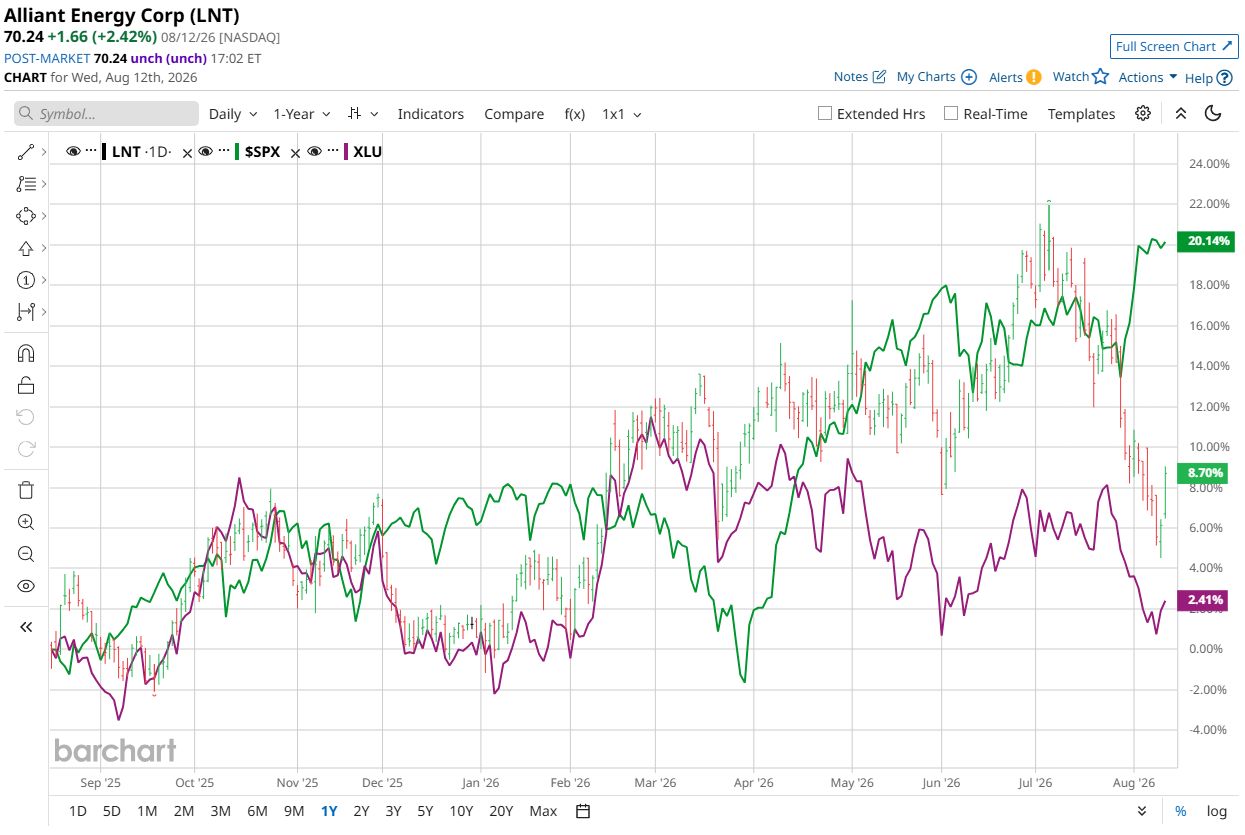Select the Fibonacci/list drawing tool
Viewport: 1245px width, 835px height.
(26, 184)
